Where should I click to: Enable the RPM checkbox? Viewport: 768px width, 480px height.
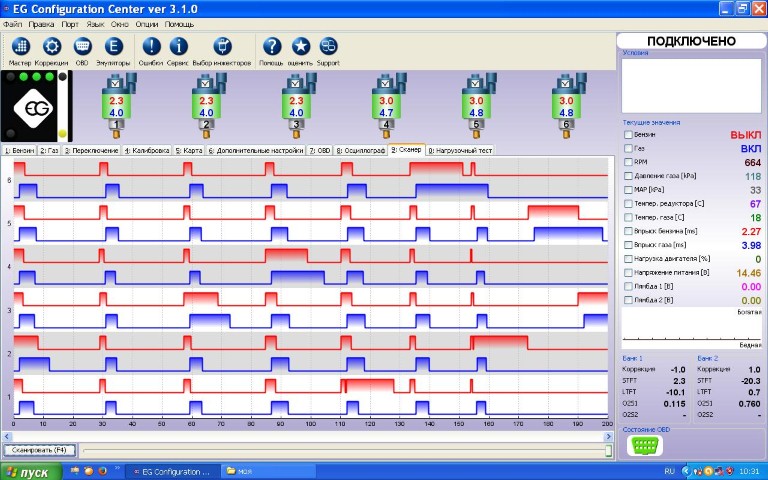(x=628, y=161)
